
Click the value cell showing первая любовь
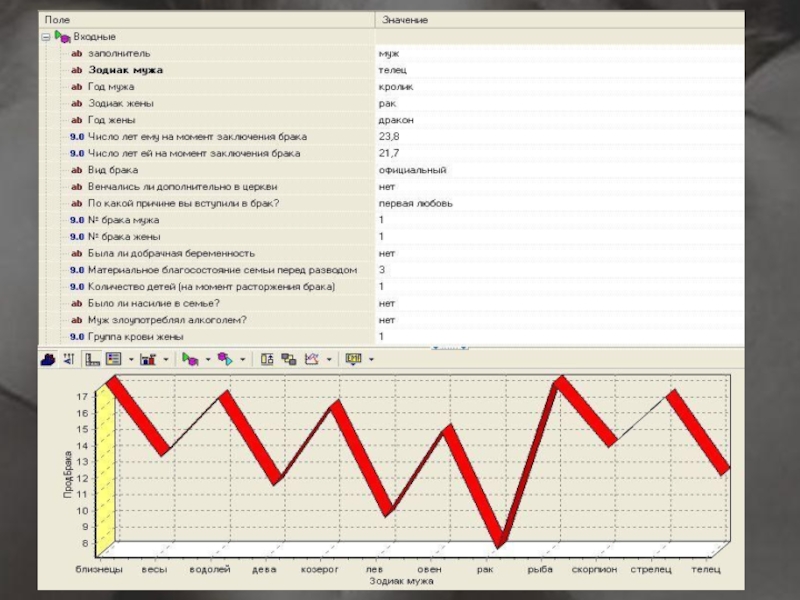coord(415,203)
